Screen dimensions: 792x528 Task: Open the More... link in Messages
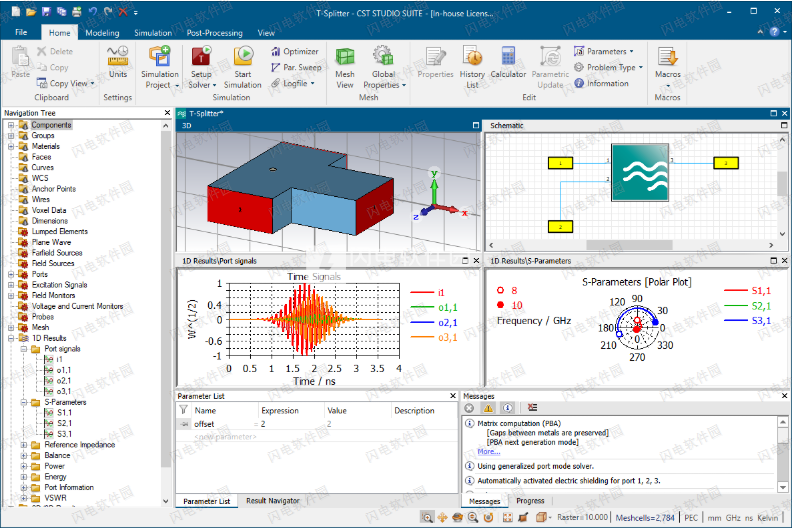tap(488, 452)
